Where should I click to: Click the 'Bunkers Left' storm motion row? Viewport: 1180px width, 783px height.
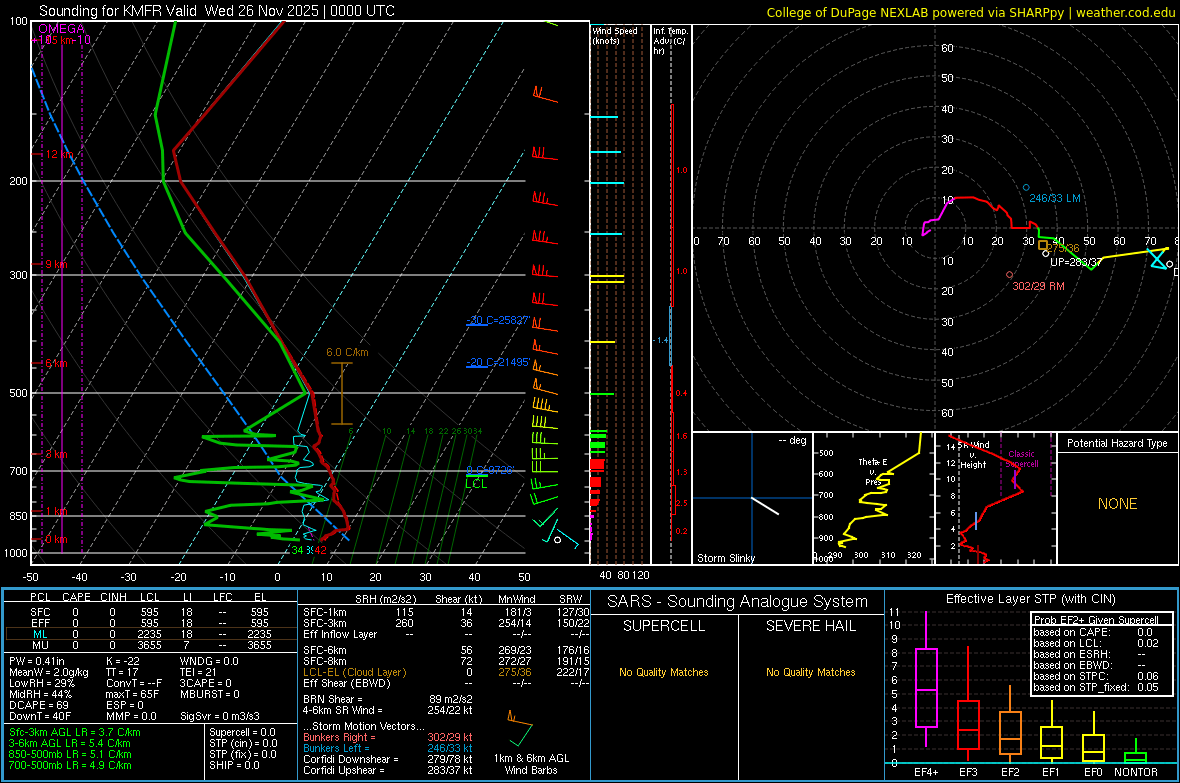point(388,748)
